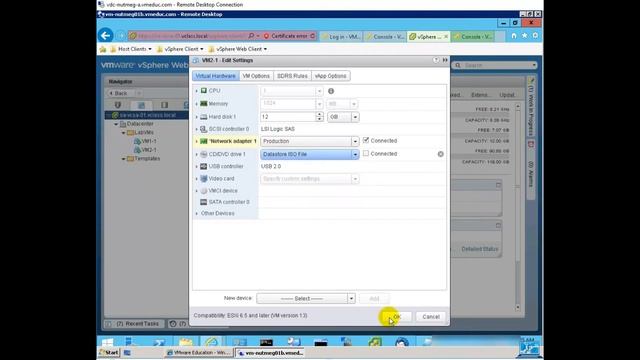Expand the SCSI controller 0 row
This screenshot has height=360, width=640.
pos(196,129)
